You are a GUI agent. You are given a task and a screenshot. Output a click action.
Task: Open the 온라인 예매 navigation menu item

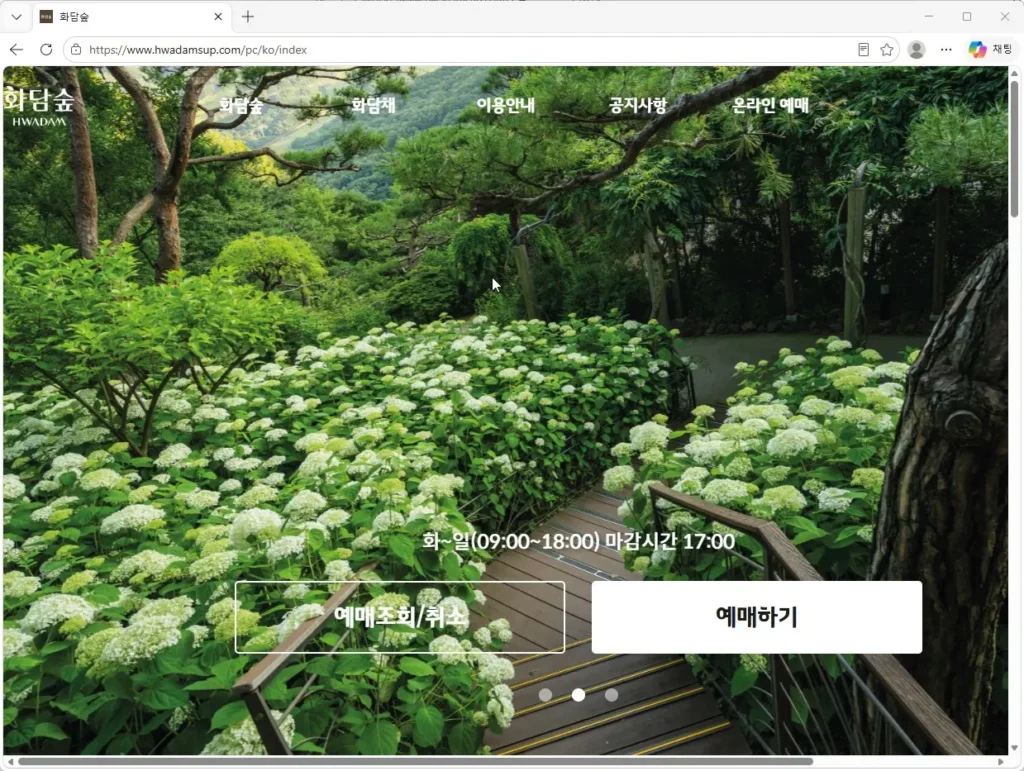tap(771, 105)
